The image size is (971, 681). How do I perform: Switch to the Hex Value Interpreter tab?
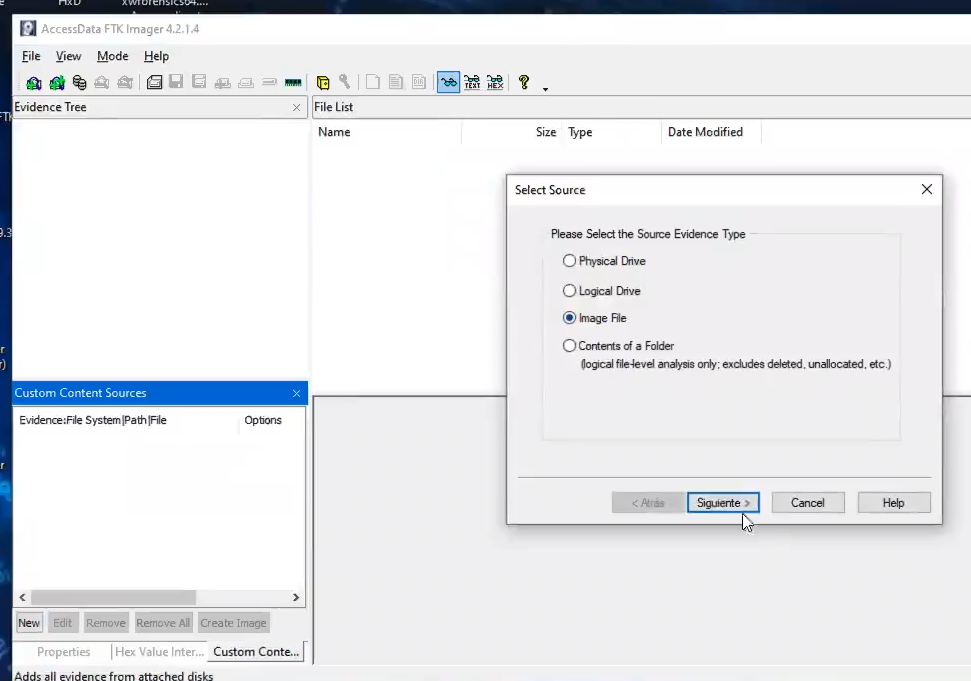pyautogui.click(x=159, y=652)
